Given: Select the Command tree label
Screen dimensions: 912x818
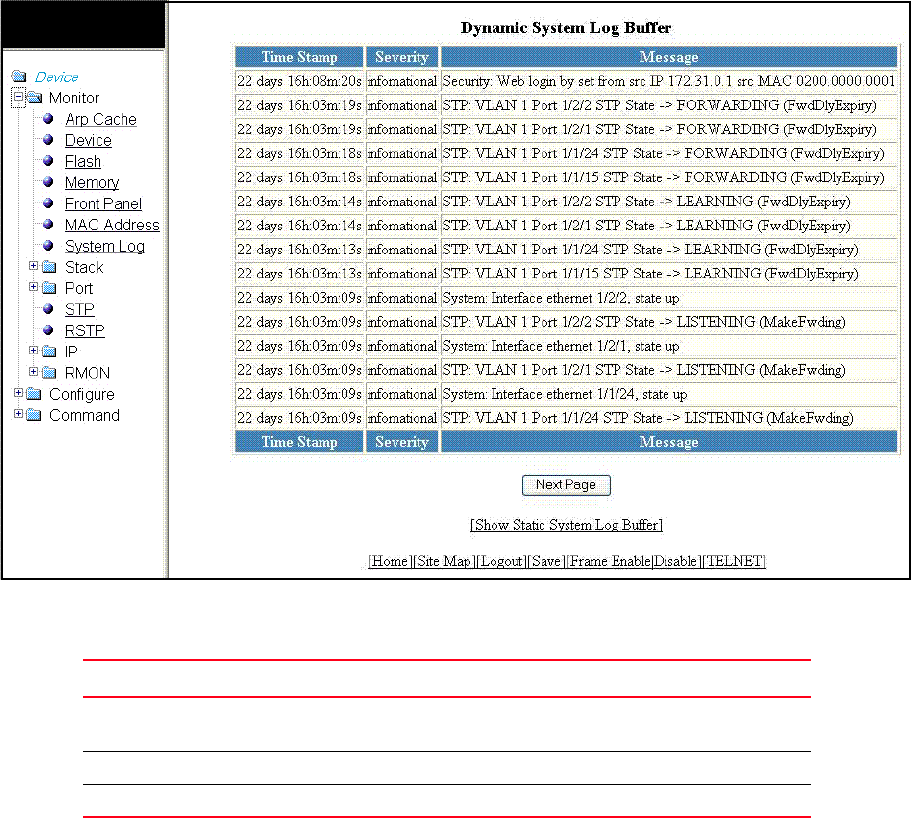Looking at the screenshot, I should (x=84, y=415).
